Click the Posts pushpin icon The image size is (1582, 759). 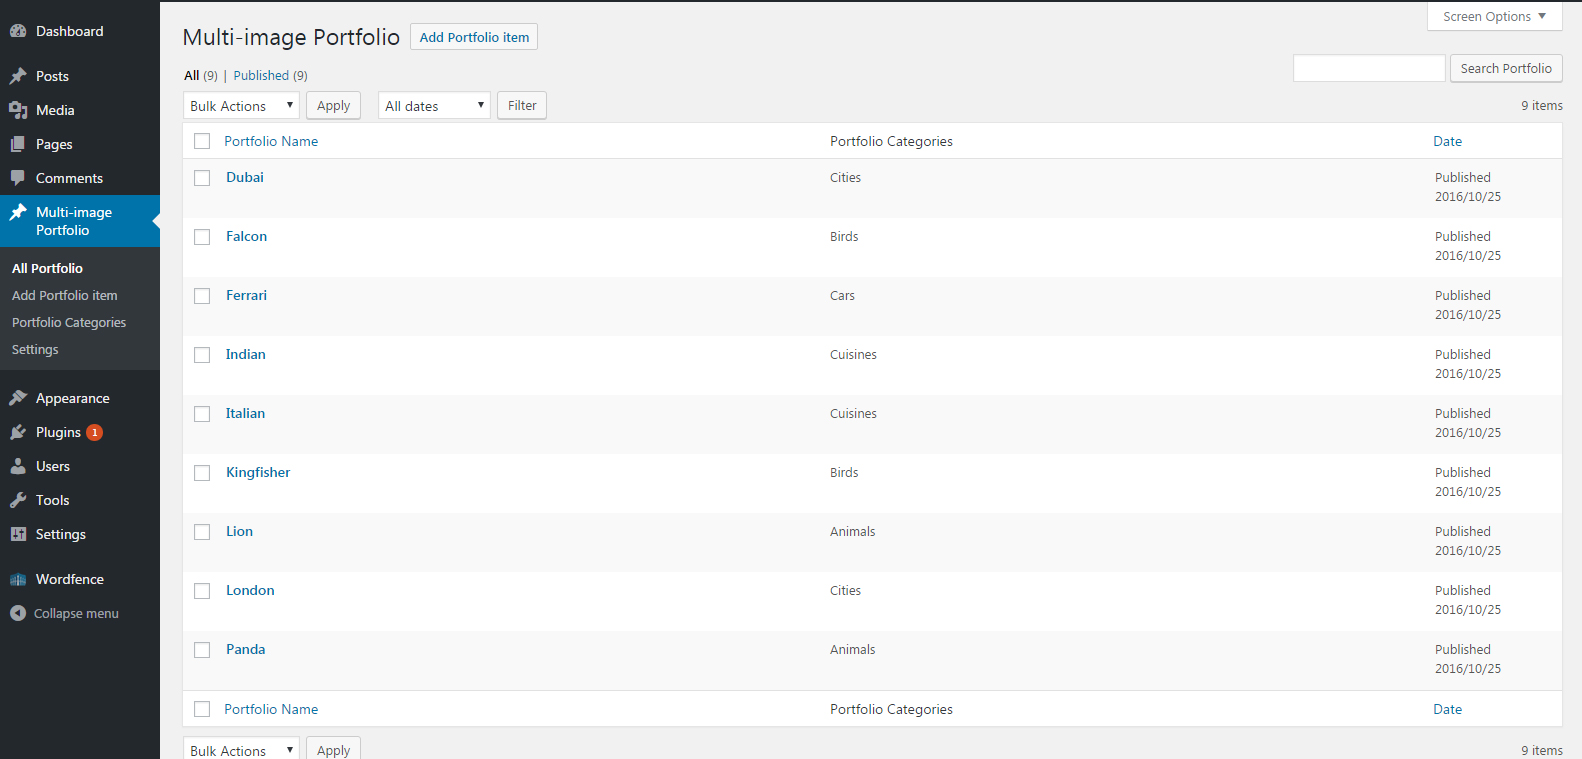[18, 76]
